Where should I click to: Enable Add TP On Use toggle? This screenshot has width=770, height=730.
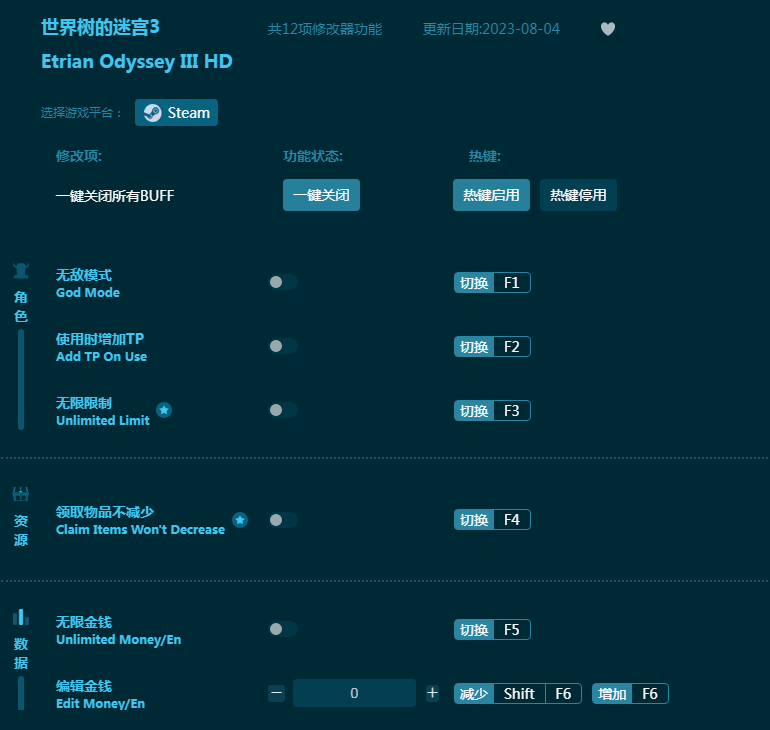[283, 346]
